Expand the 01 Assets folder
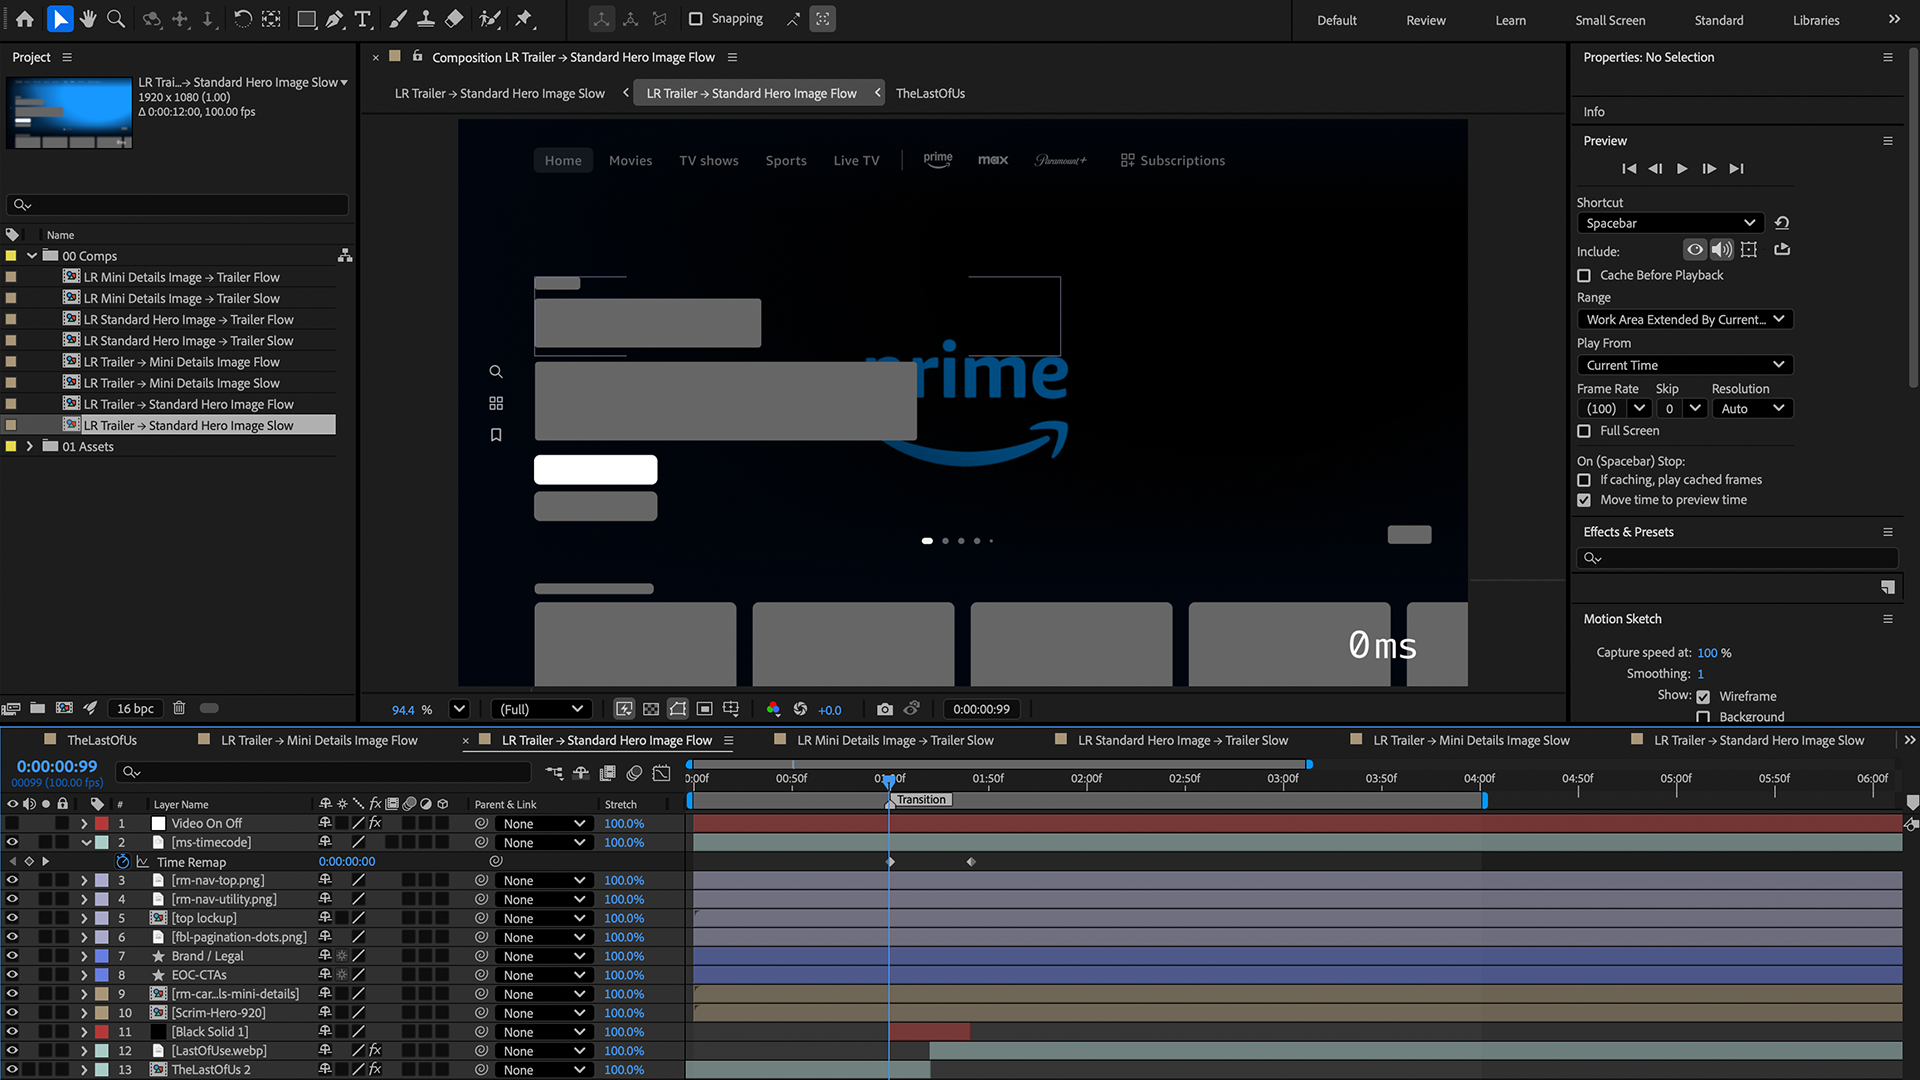Image resolution: width=1920 pixels, height=1080 pixels. click(29, 447)
